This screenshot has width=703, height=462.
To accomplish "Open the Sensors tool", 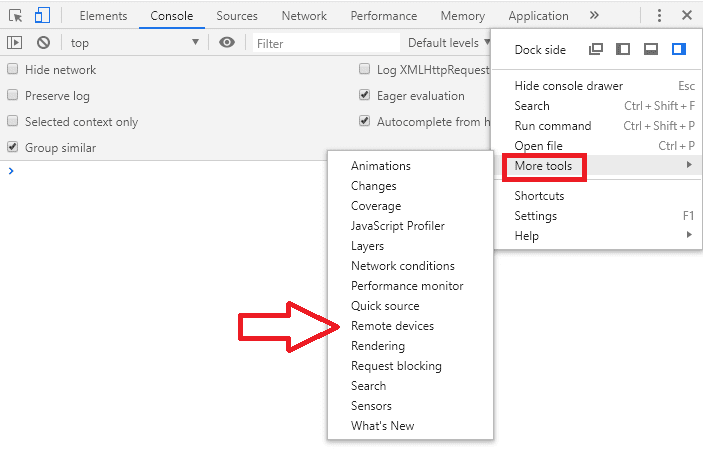I will [x=410, y=405].
